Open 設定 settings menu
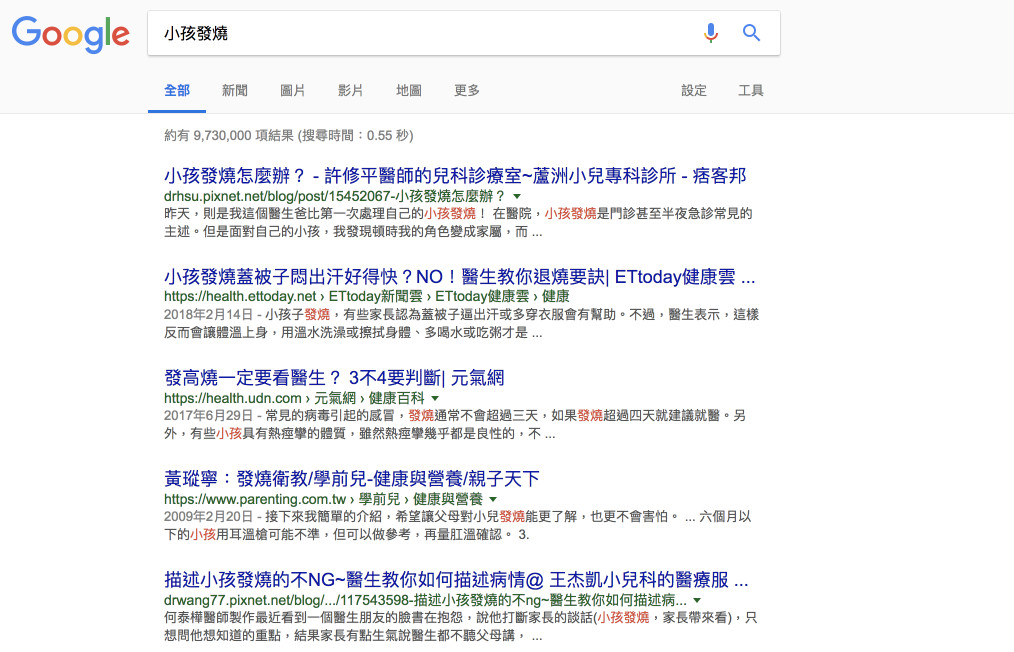1014x652 pixels. (x=694, y=91)
